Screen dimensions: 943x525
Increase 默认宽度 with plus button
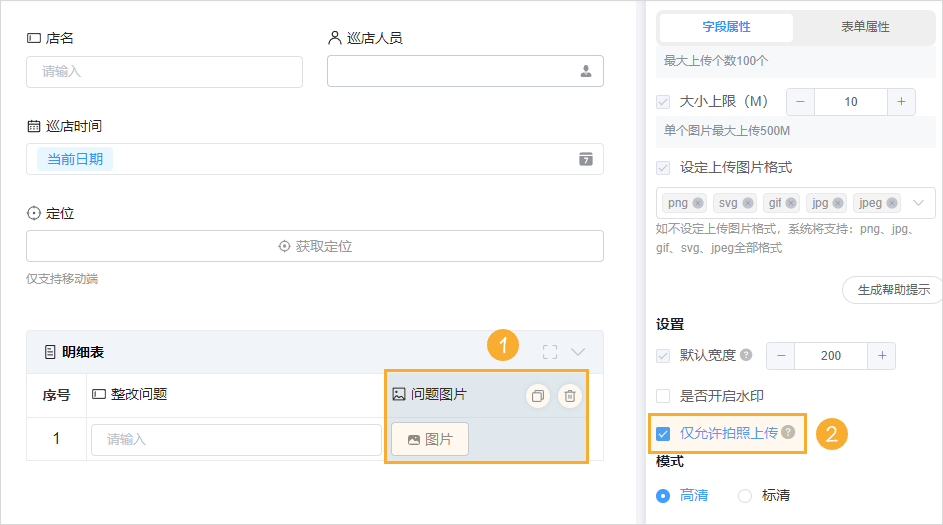[x=882, y=355]
